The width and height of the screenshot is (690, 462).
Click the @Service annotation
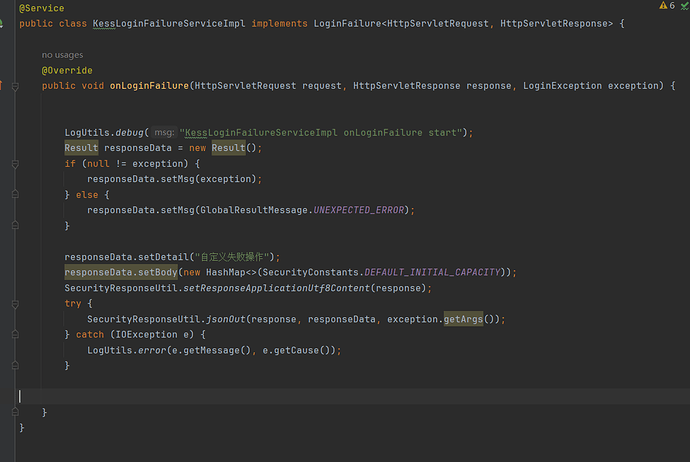[x=42, y=8]
